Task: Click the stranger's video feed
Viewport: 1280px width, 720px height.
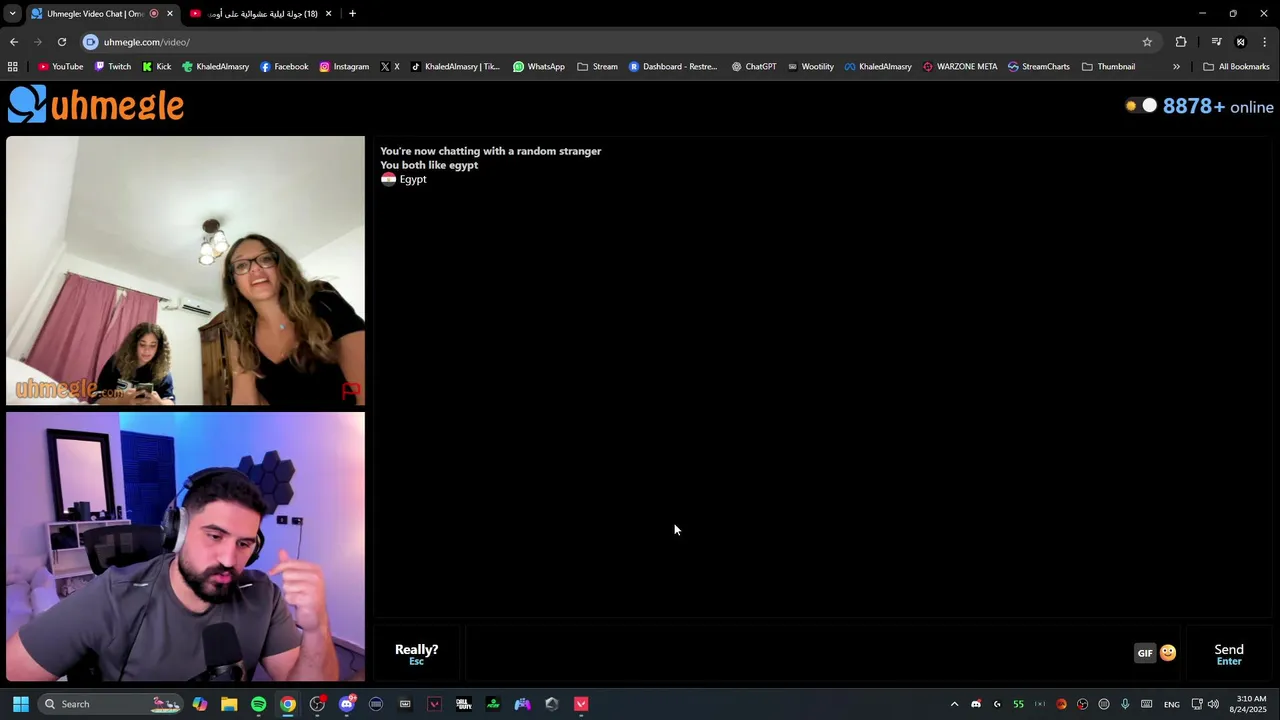Action: pos(185,270)
